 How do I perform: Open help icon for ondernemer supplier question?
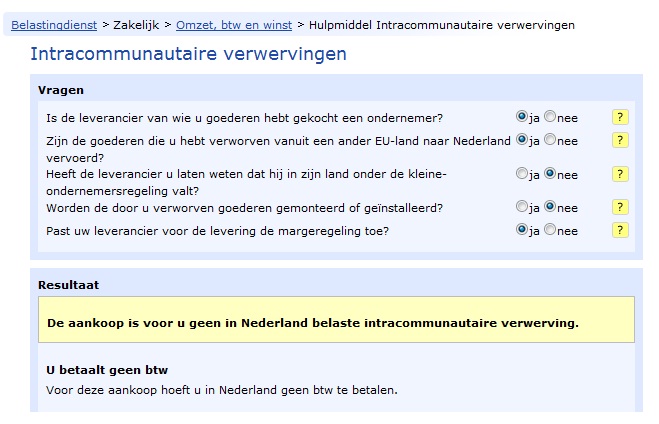[620, 117]
